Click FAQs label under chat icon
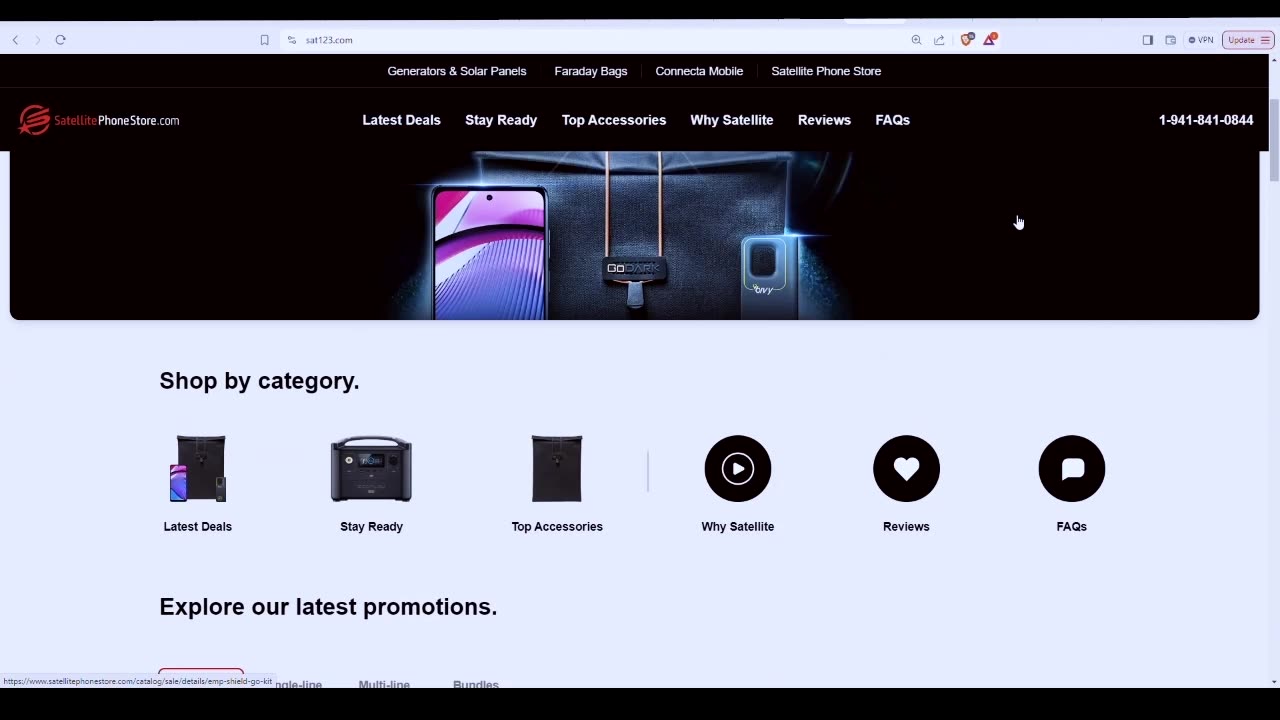1280x720 pixels. click(x=1072, y=526)
